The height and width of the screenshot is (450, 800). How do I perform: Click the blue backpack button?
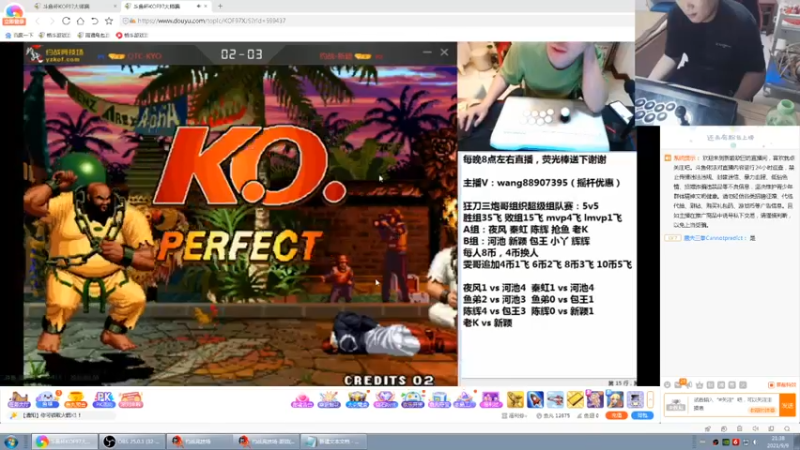click(x=642, y=416)
